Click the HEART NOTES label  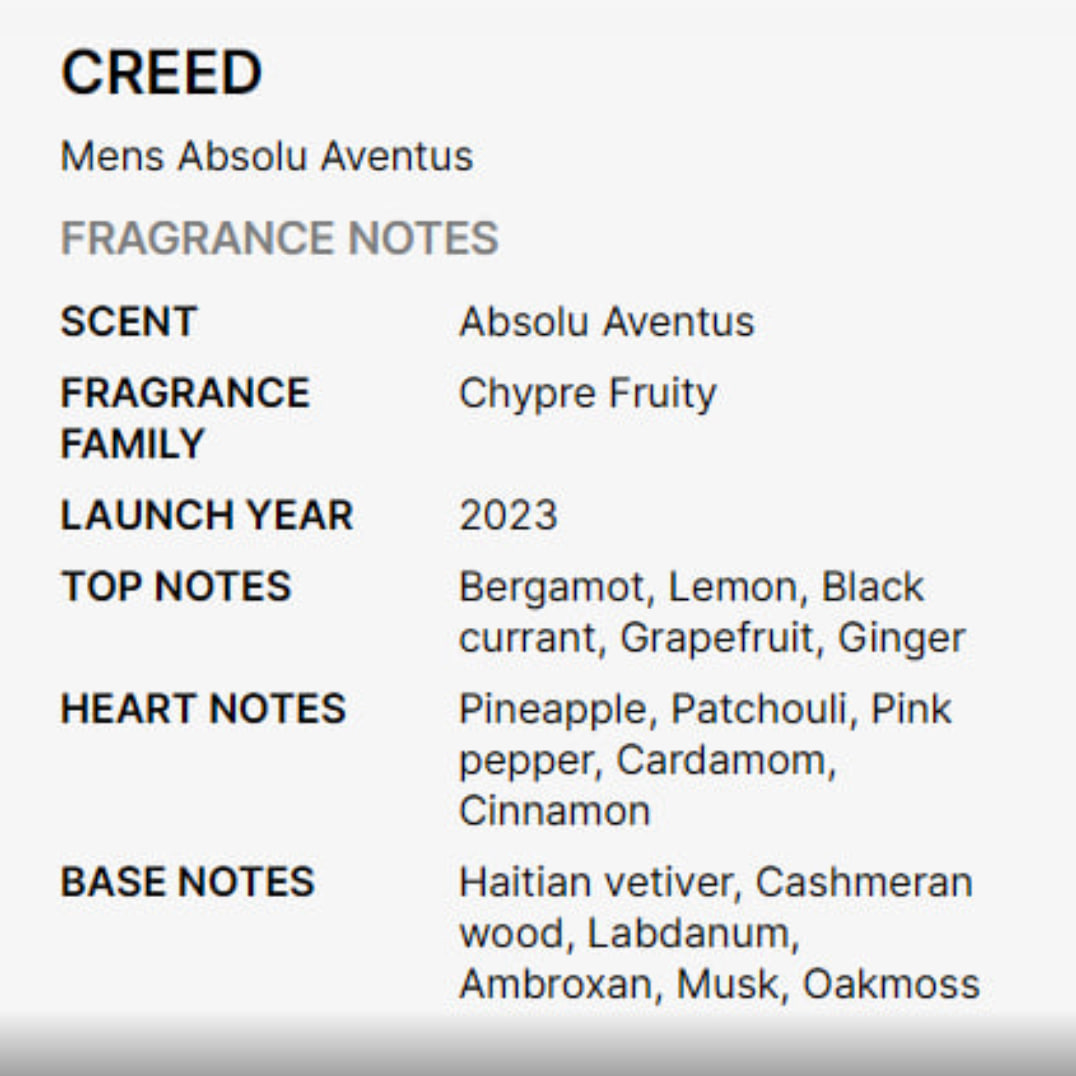(203, 709)
